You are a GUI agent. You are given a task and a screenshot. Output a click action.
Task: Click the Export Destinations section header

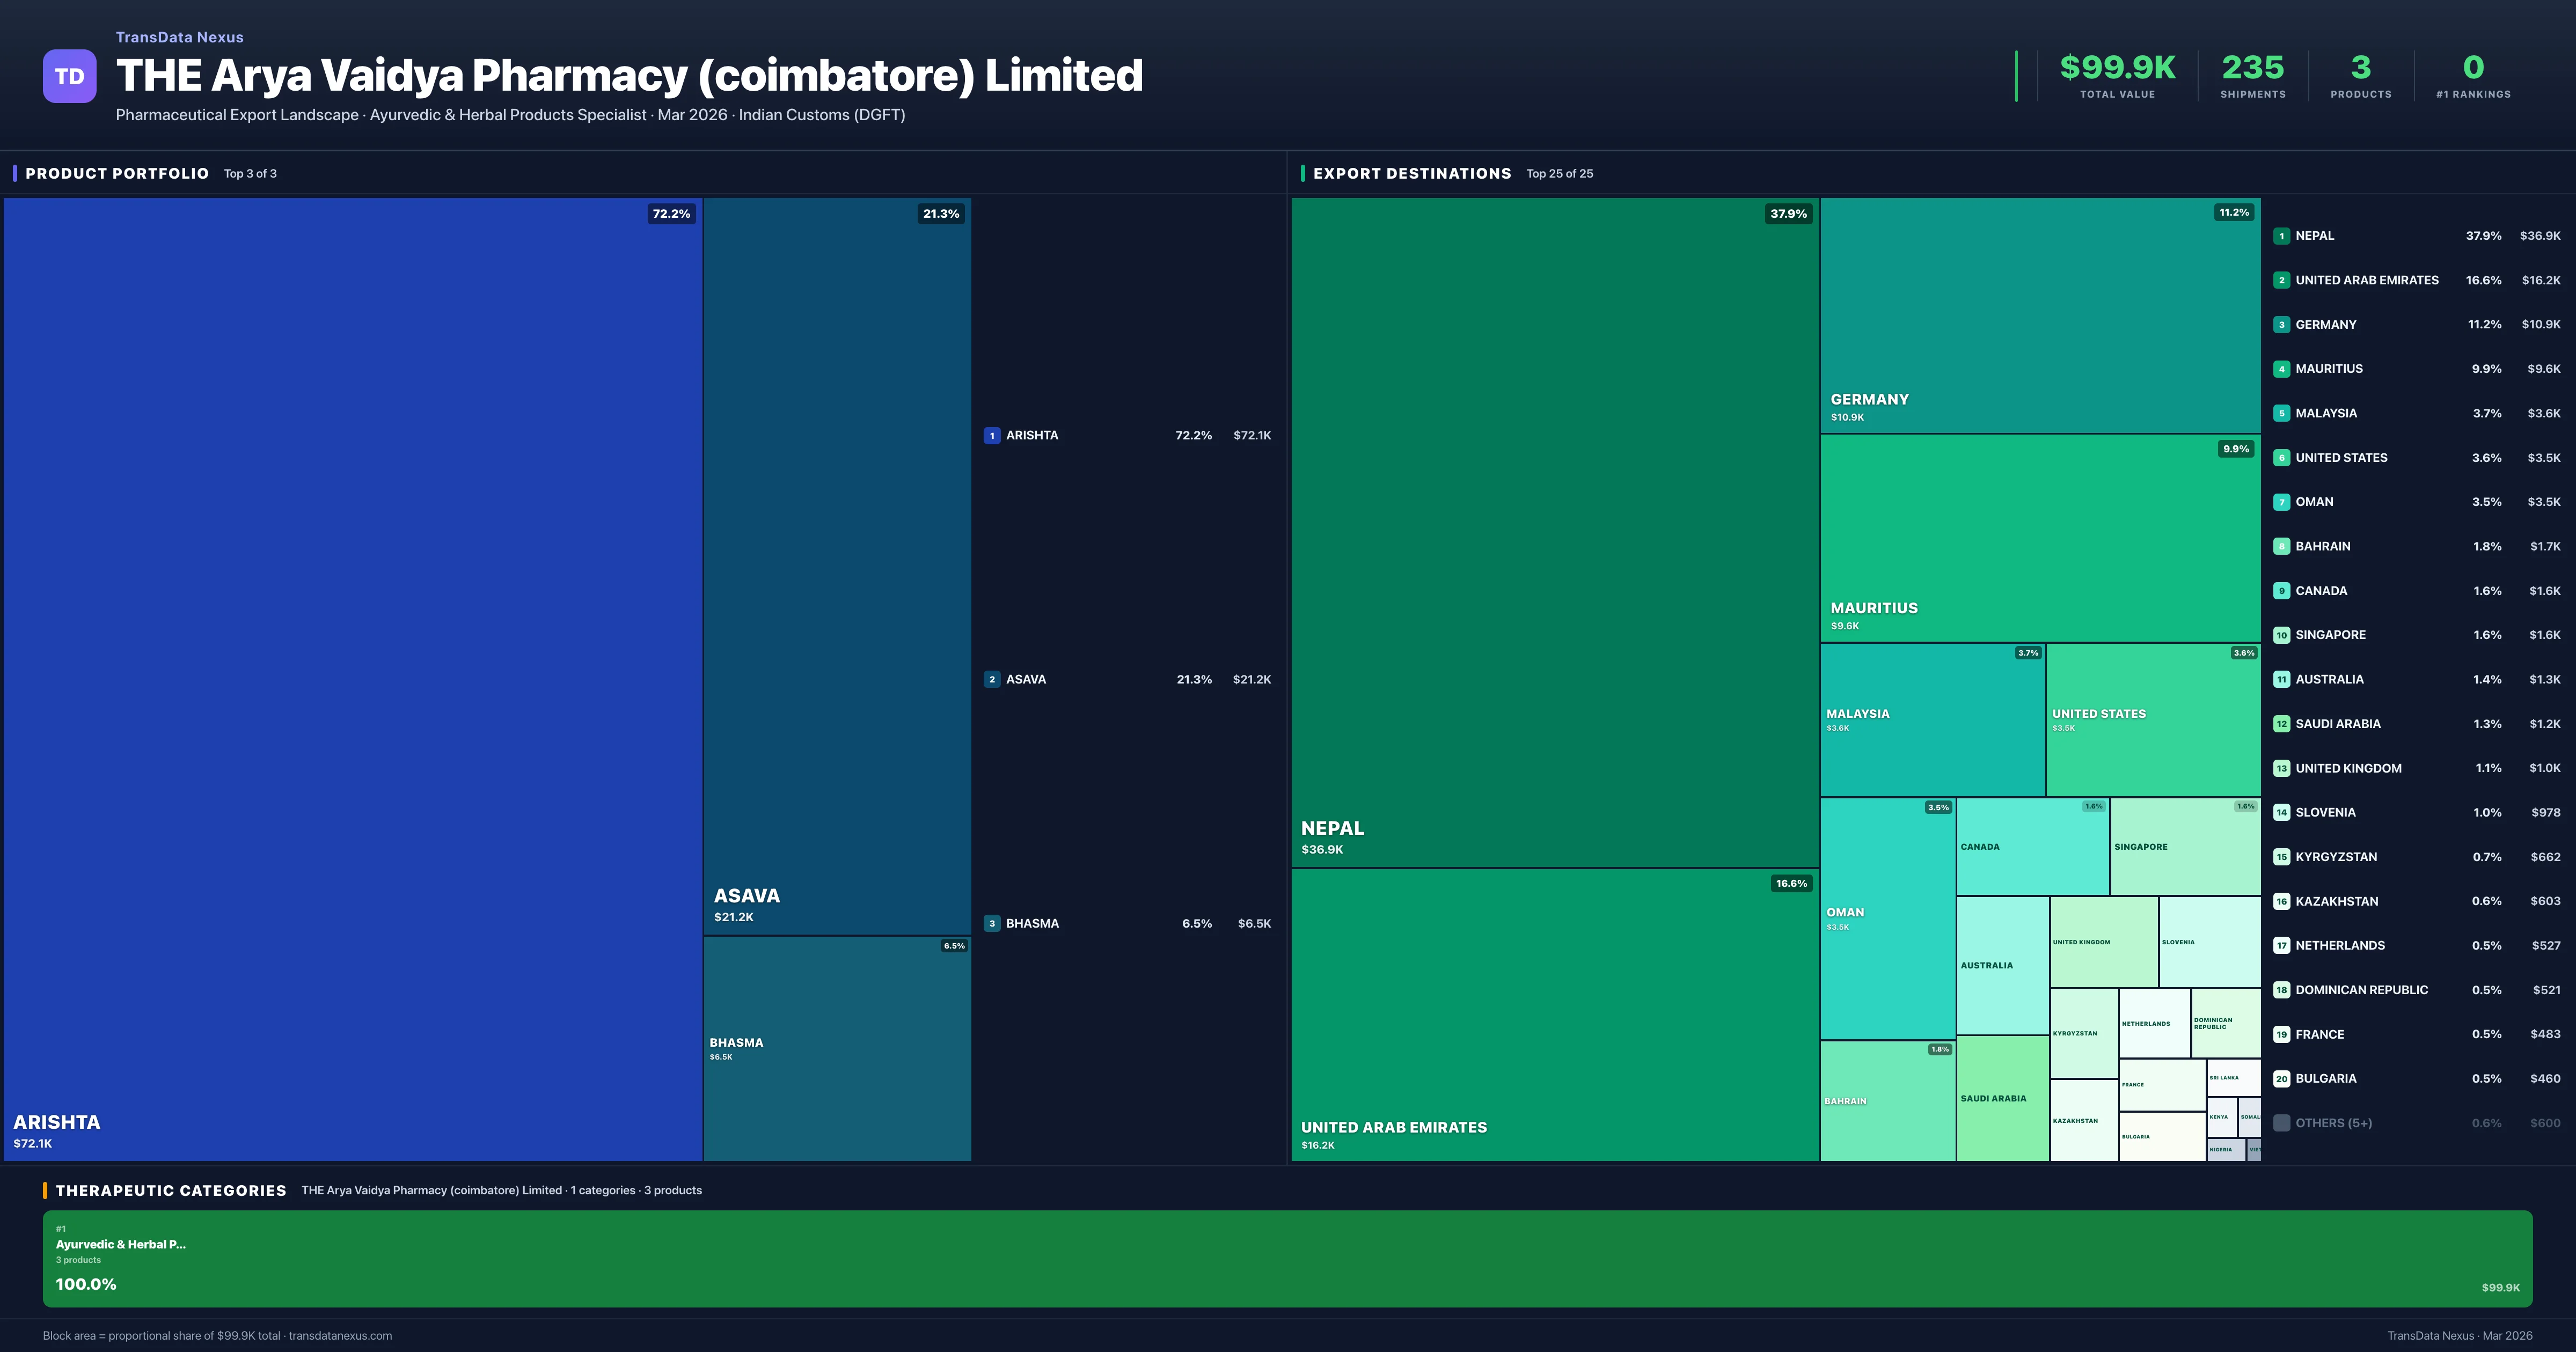pos(1411,174)
